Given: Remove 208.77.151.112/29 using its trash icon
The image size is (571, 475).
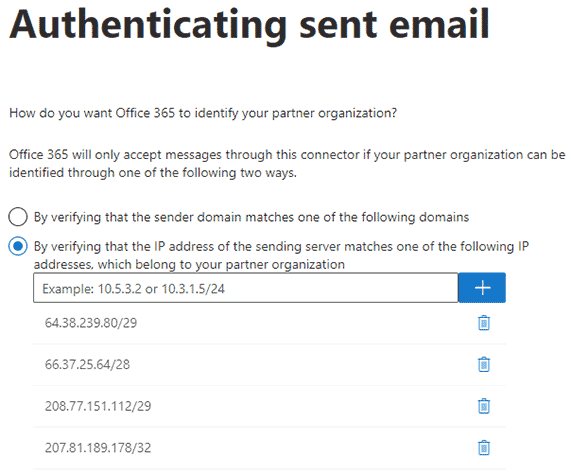Looking at the screenshot, I should (x=484, y=406).
